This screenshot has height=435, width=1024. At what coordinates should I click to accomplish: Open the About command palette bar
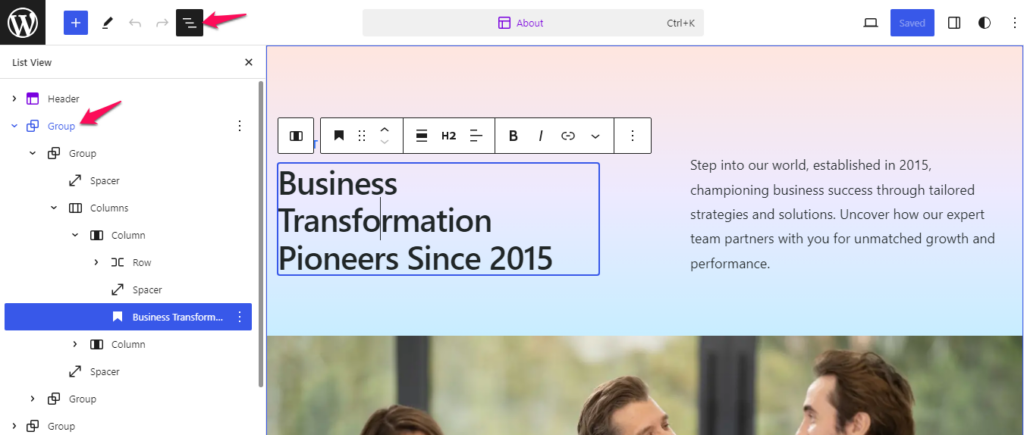pos(533,23)
